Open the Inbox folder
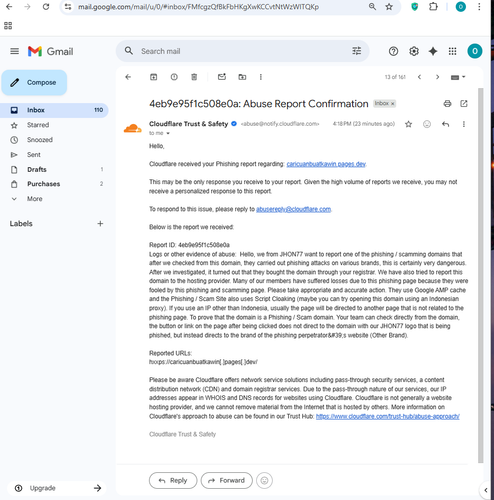Image resolution: width=494 pixels, height=500 pixels. coord(54,110)
